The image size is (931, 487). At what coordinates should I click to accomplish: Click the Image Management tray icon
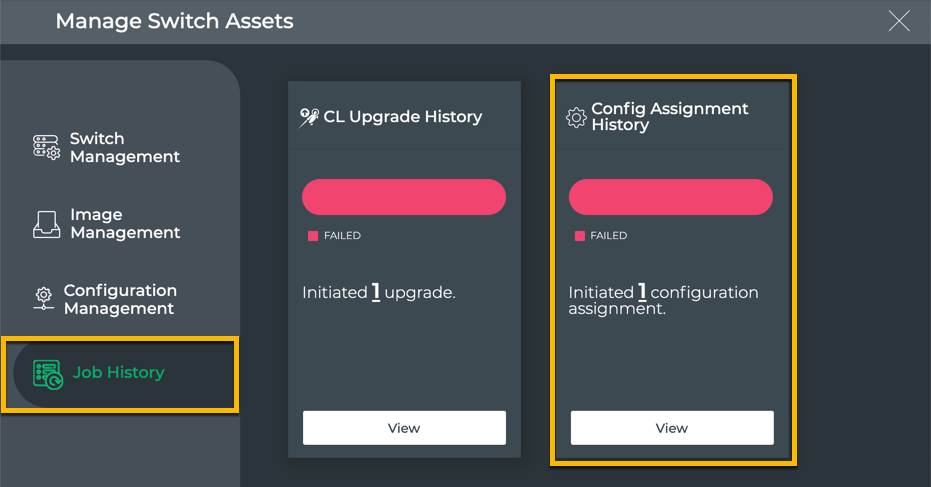(47, 224)
